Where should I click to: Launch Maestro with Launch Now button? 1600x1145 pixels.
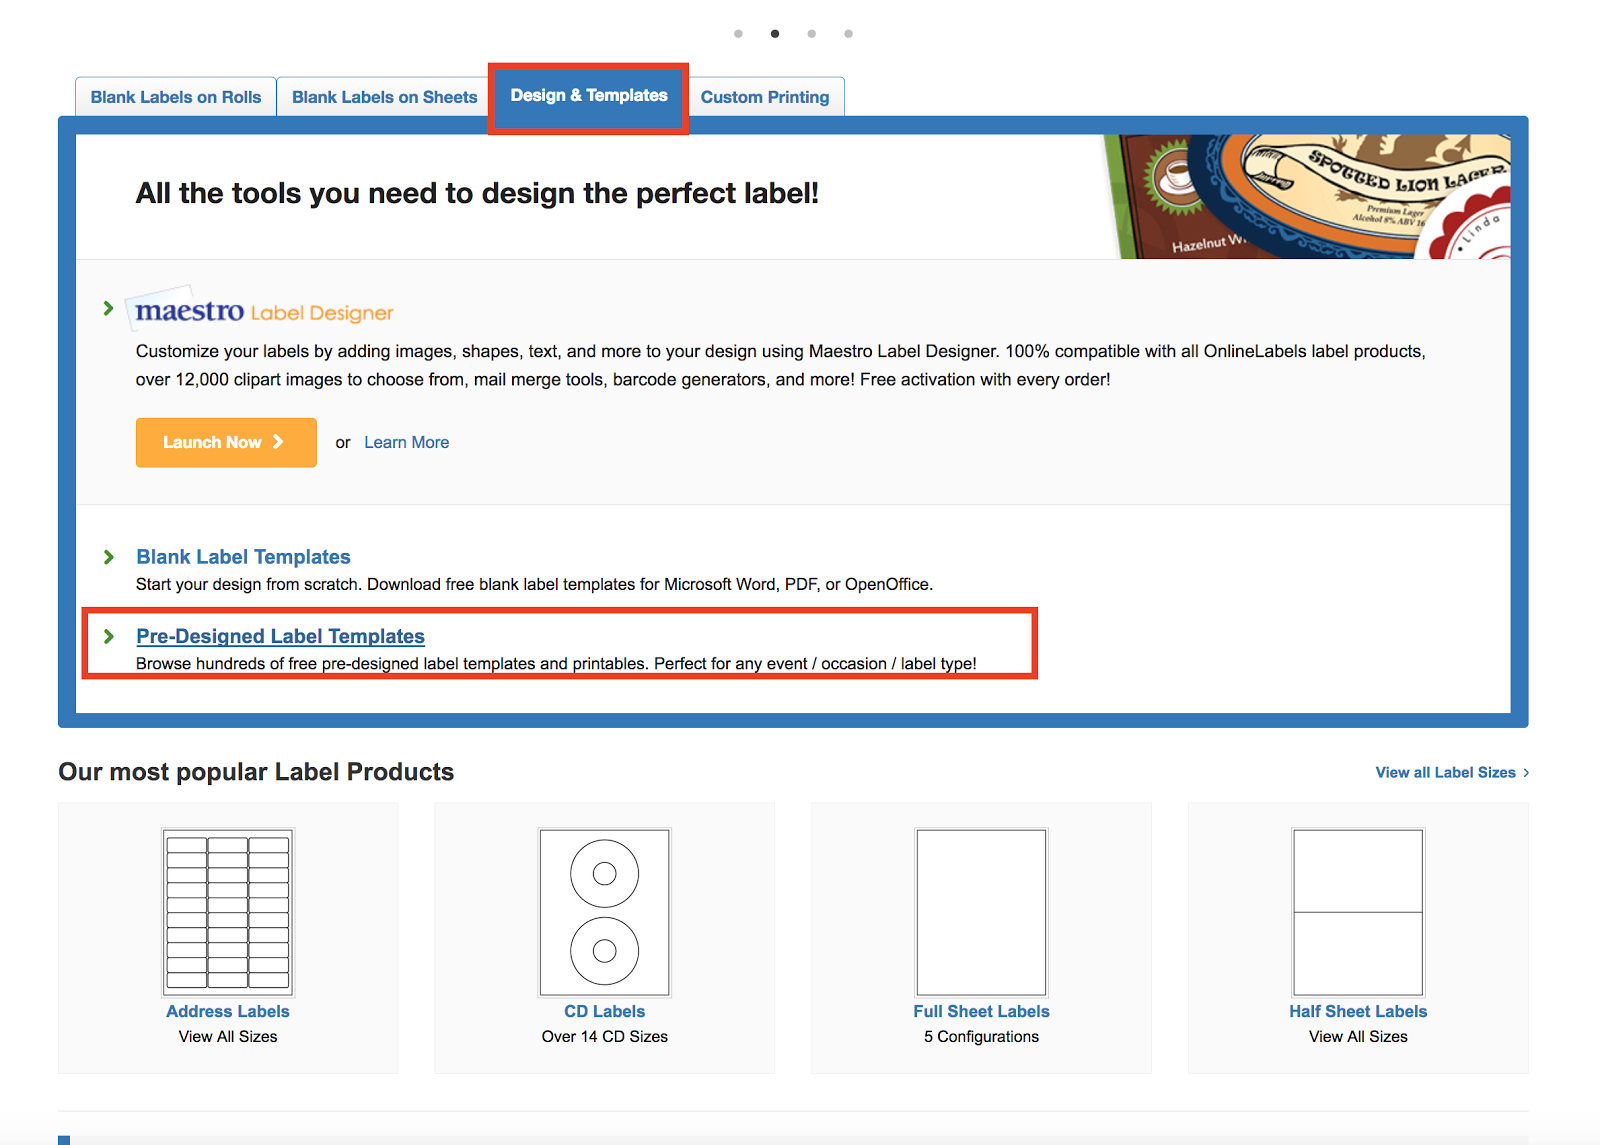pos(226,442)
